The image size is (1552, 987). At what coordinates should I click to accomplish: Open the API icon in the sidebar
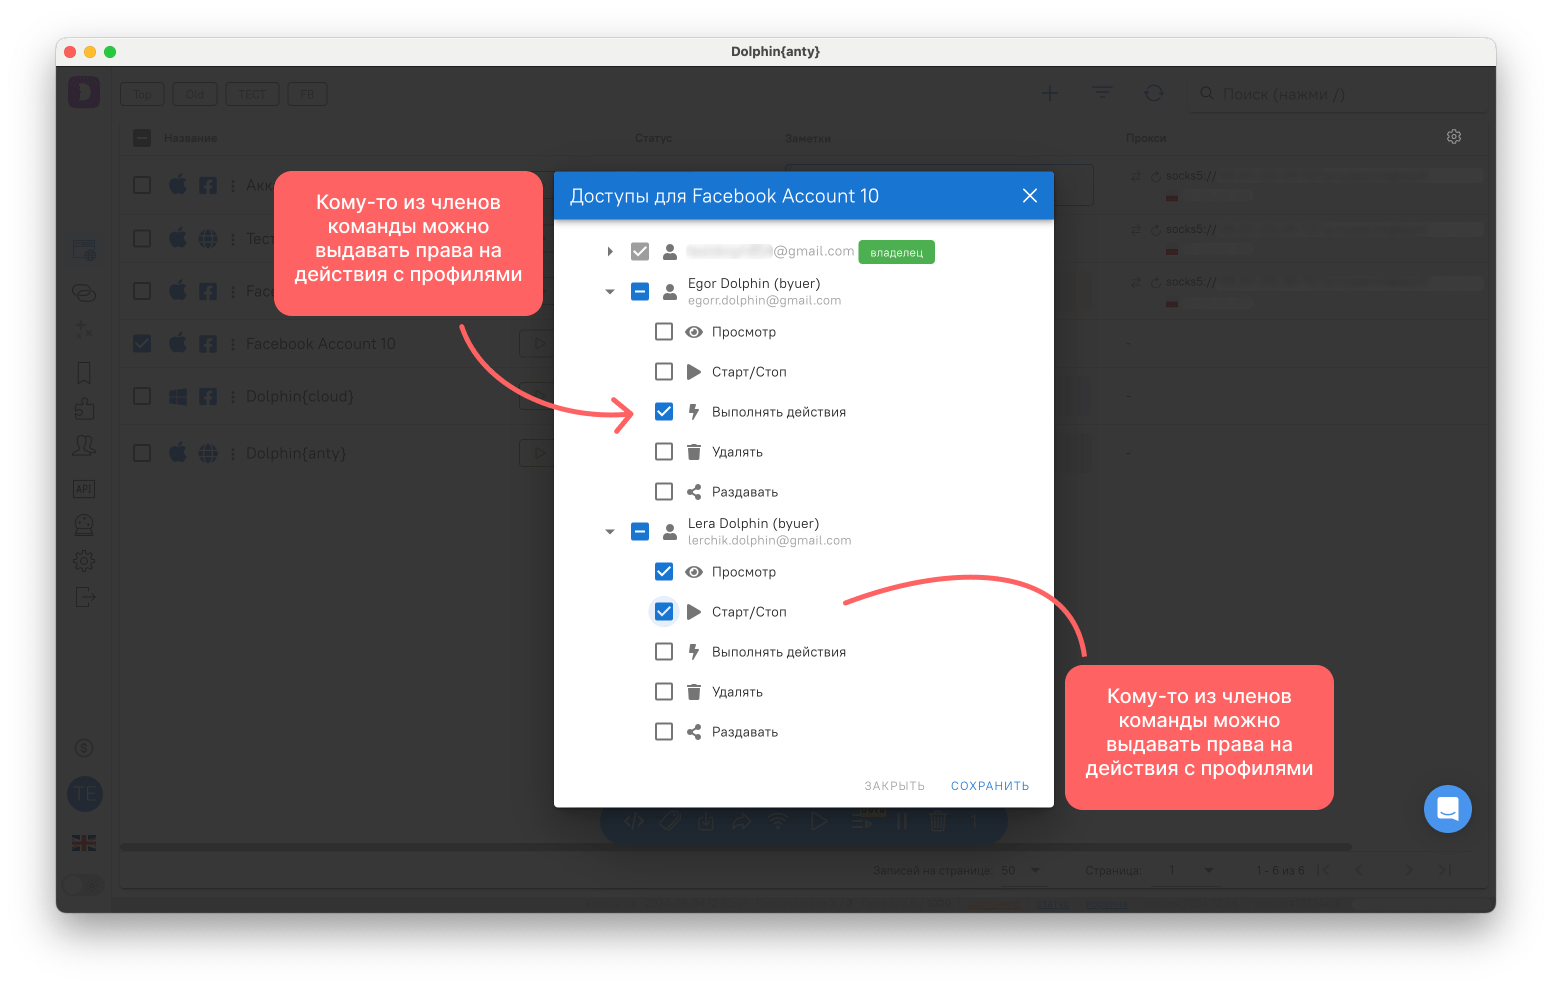click(84, 488)
